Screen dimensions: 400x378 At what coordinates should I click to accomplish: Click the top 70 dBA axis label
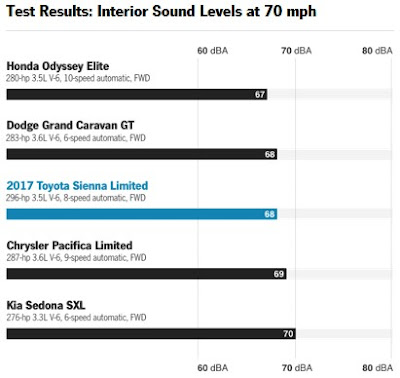coord(297,51)
